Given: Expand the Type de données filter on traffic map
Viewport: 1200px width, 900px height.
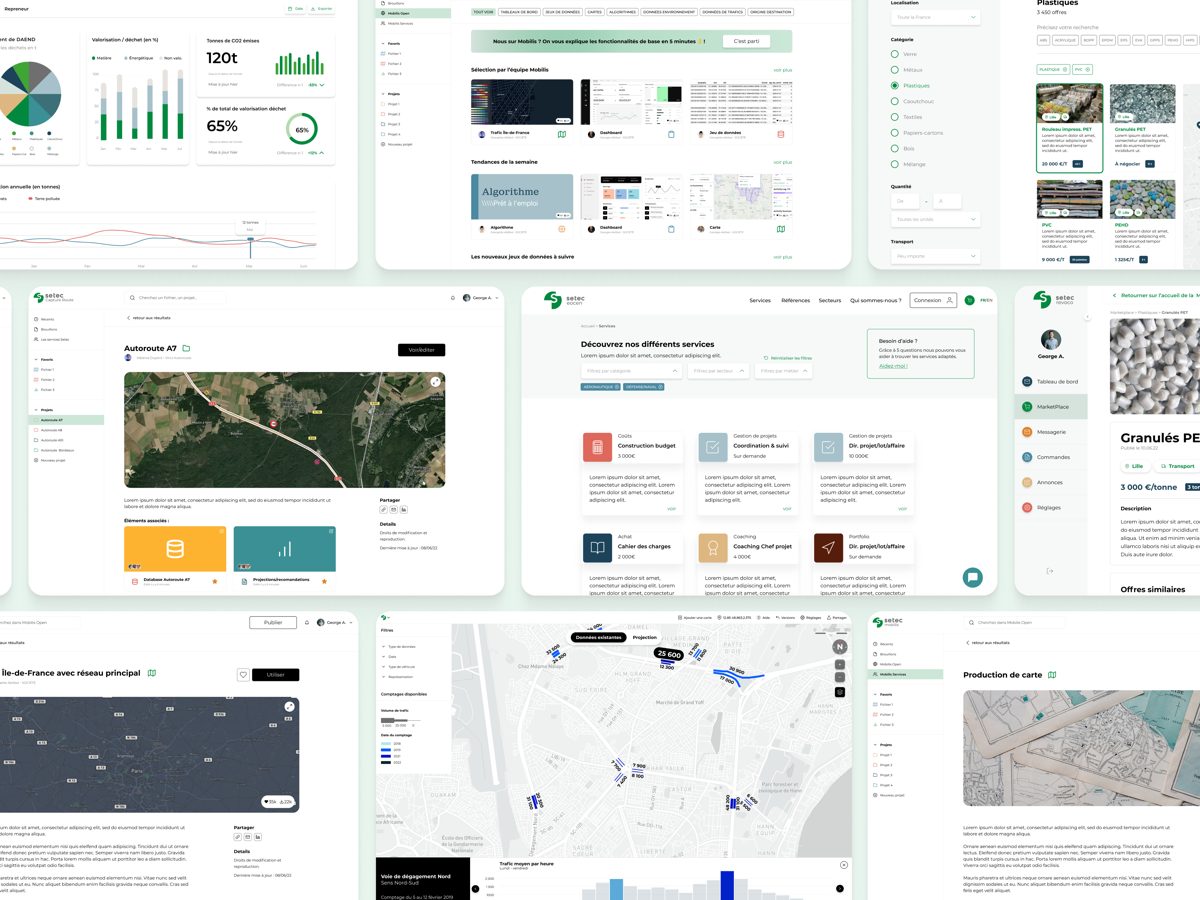Looking at the screenshot, I should (401, 647).
